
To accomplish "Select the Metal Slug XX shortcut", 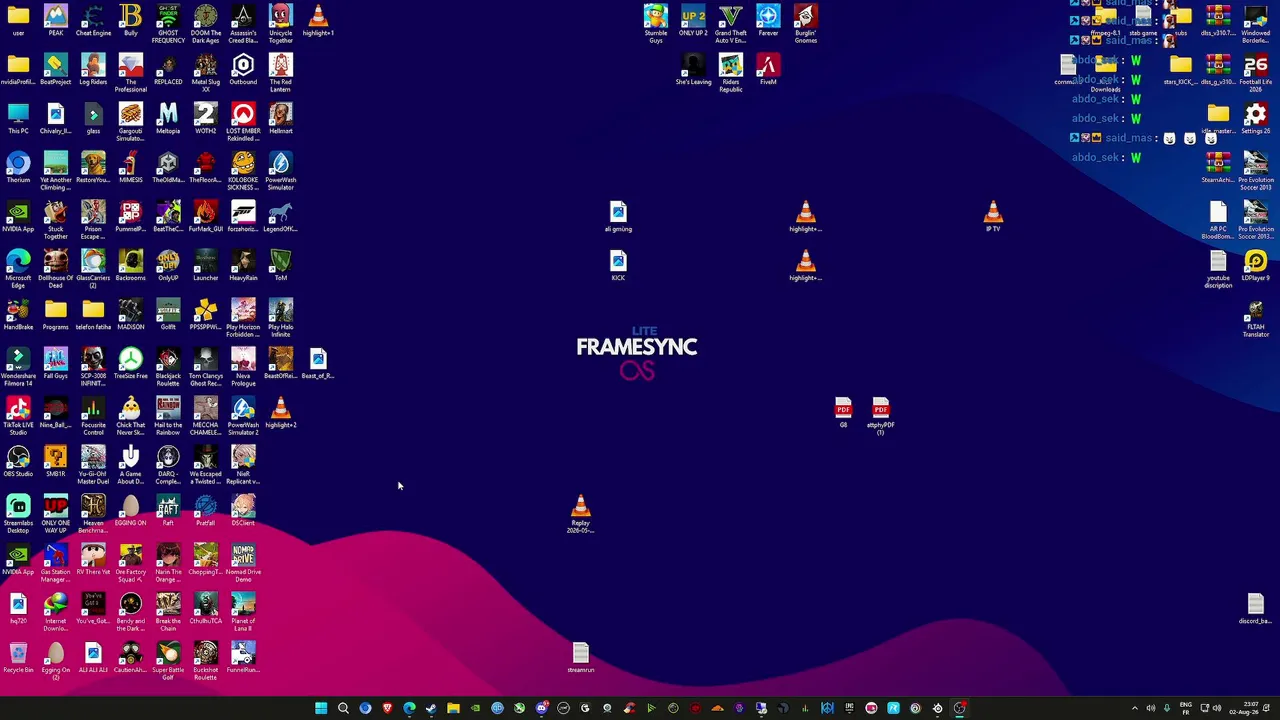I will 205,73.
